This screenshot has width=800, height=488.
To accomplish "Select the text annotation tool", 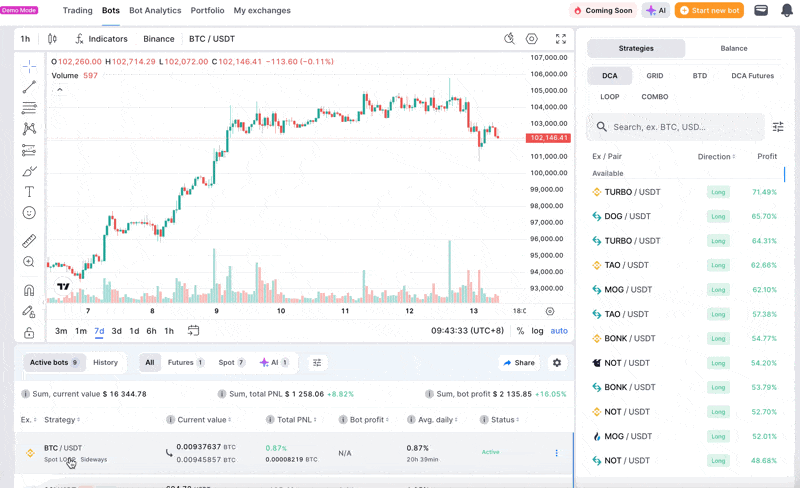I will [x=29, y=191].
